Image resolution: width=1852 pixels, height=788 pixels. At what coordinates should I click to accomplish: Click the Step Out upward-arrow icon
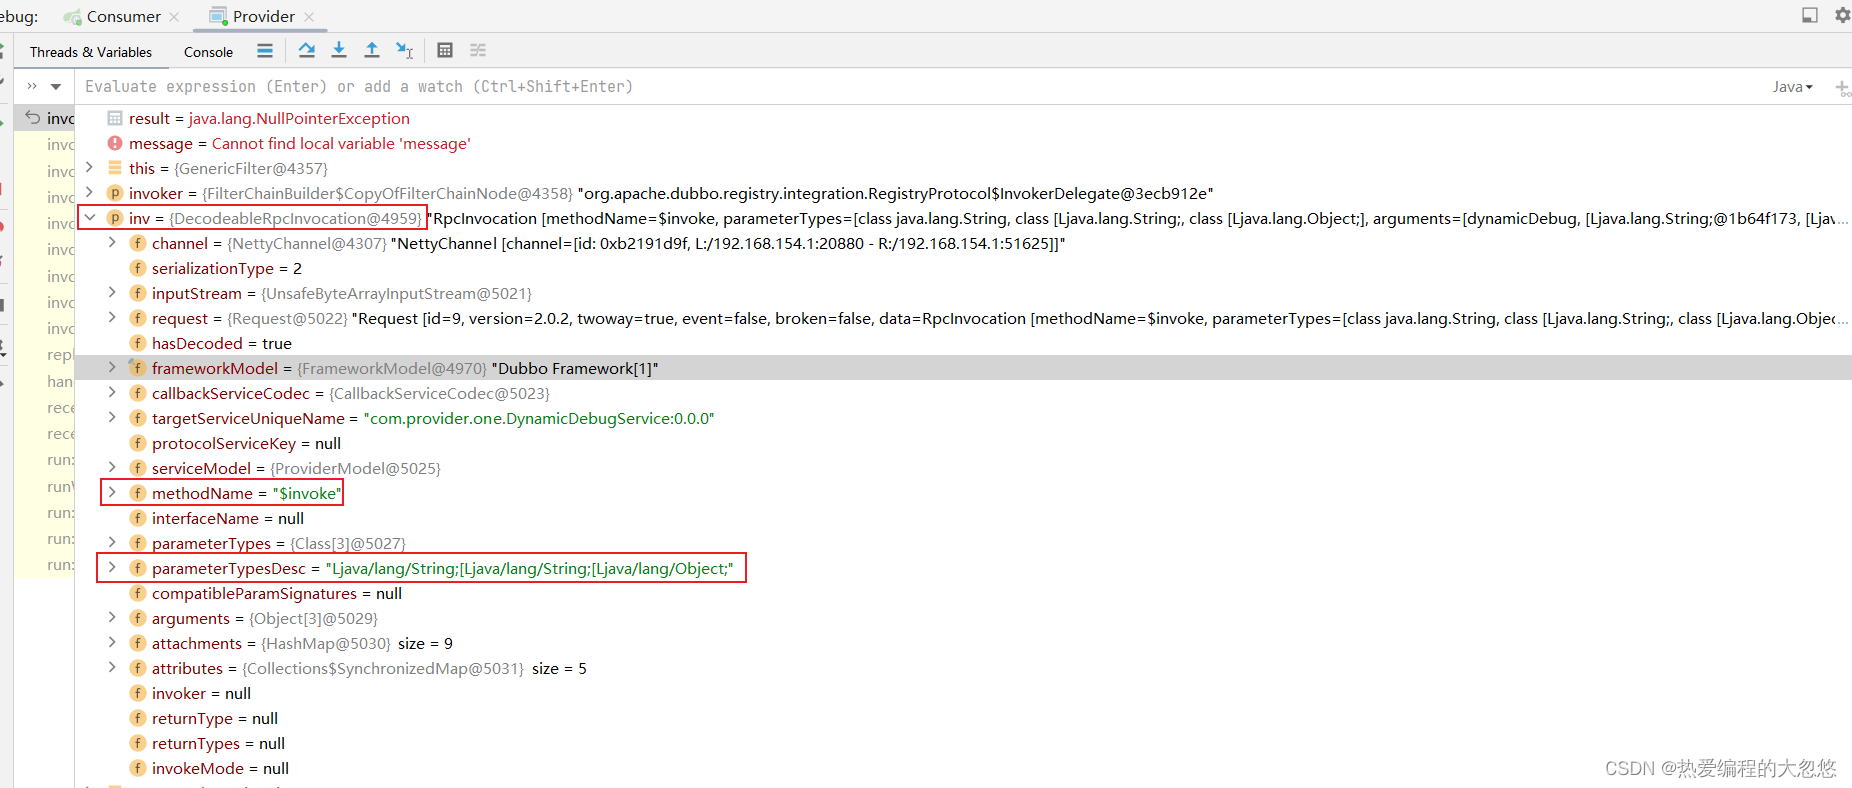372,50
